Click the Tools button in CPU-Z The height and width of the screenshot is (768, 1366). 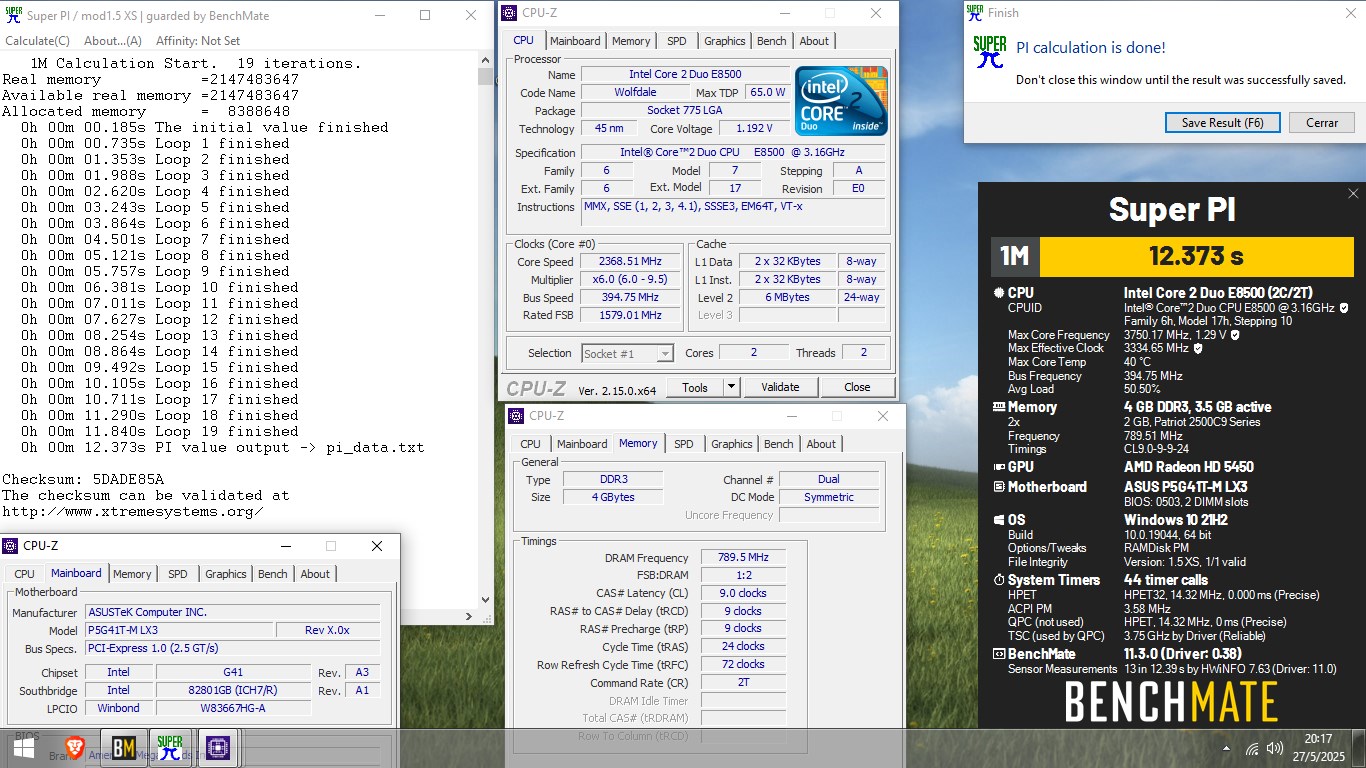[x=695, y=387]
